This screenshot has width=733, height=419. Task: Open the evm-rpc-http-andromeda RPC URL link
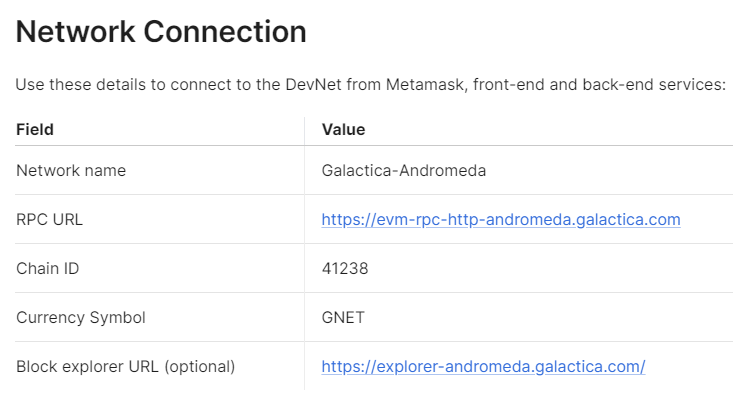click(x=501, y=220)
